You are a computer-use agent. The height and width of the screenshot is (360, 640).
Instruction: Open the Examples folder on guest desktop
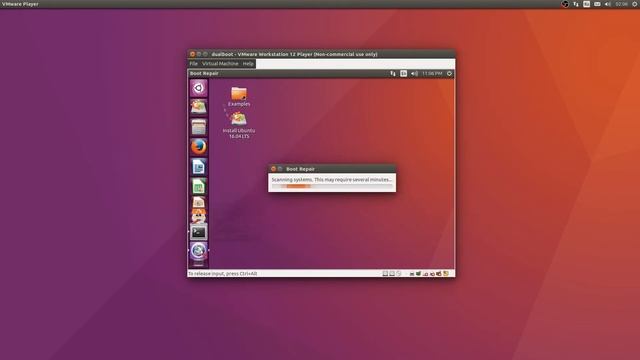coord(239,96)
